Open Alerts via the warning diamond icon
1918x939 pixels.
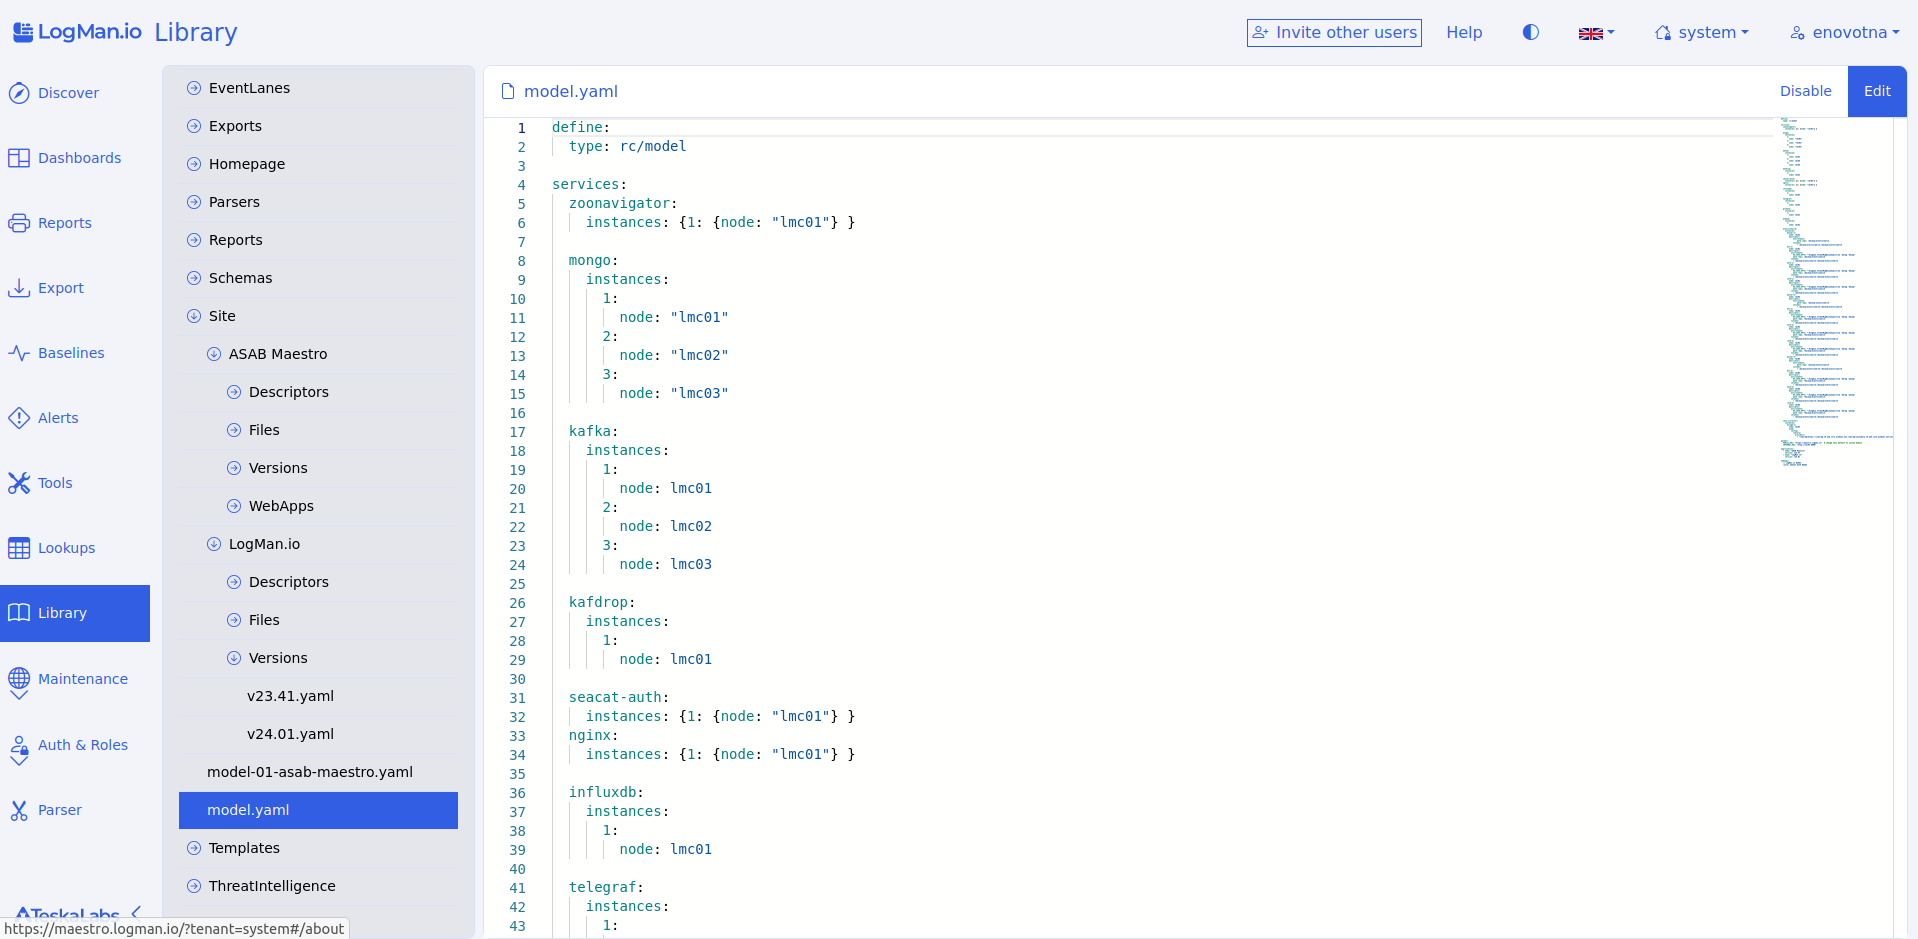(19, 418)
